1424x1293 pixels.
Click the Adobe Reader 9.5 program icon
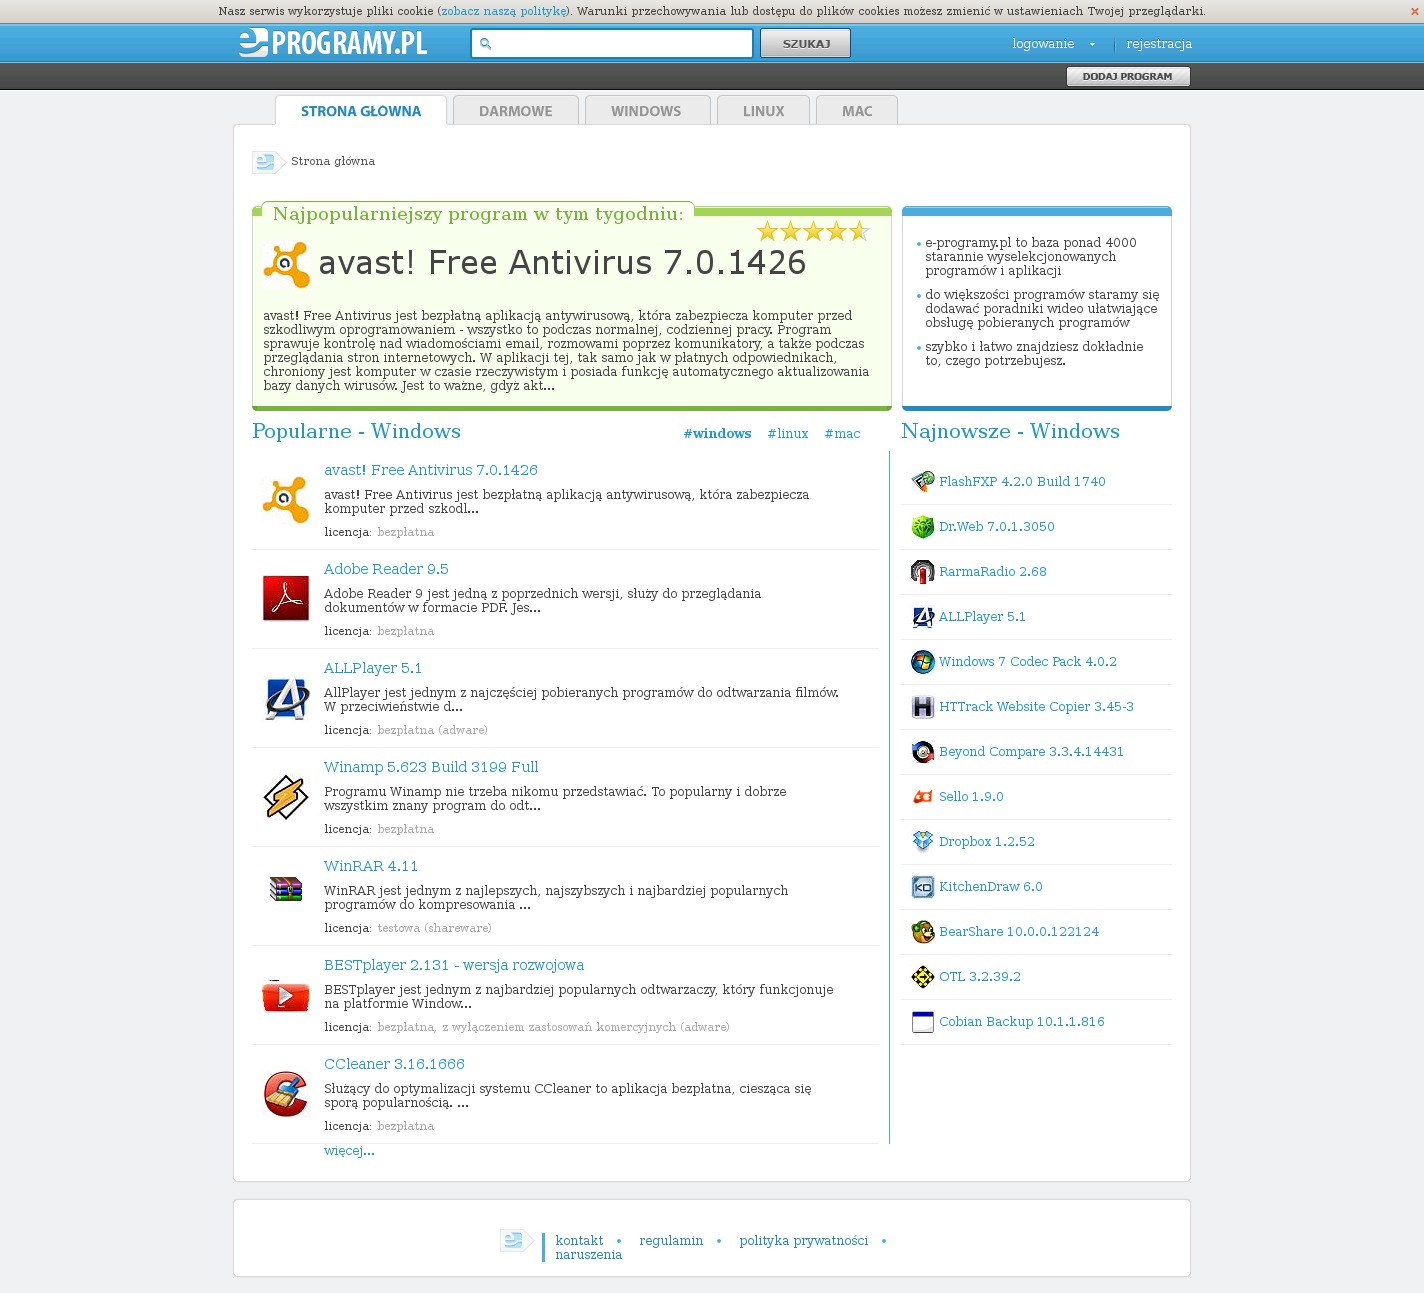click(x=286, y=598)
